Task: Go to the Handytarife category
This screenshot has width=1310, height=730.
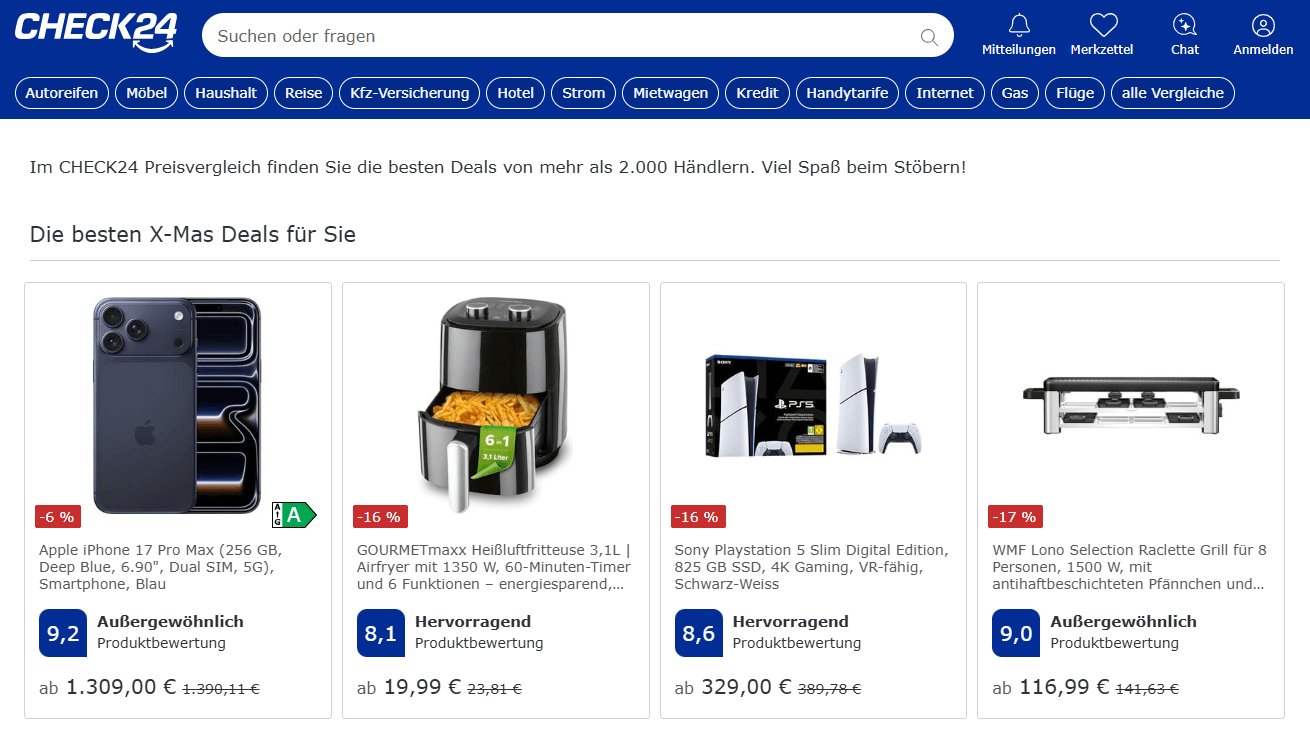Action: tap(847, 93)
